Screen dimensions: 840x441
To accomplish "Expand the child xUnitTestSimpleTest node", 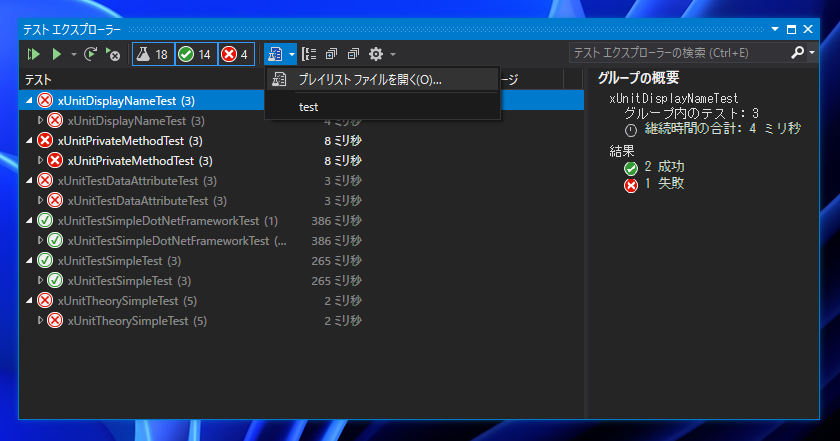I will click(40, 280).
